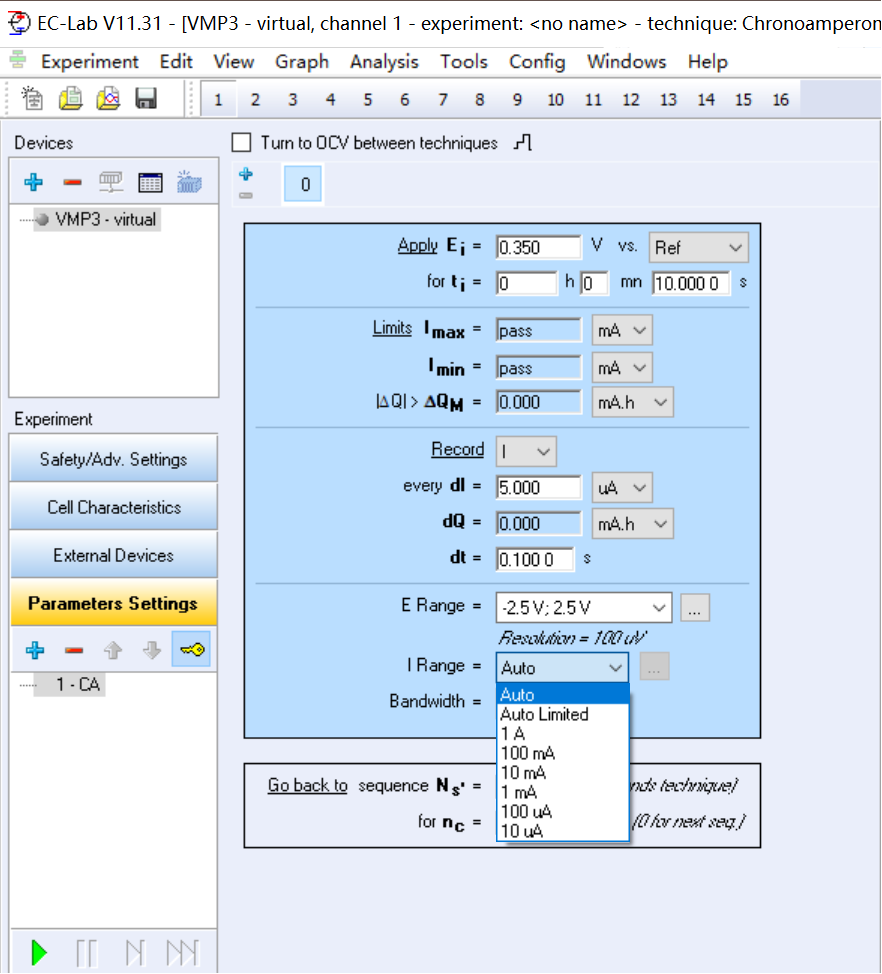The image size is (882, 974).
Task: Switch to channel 5 tab
Action: (367, 100)
